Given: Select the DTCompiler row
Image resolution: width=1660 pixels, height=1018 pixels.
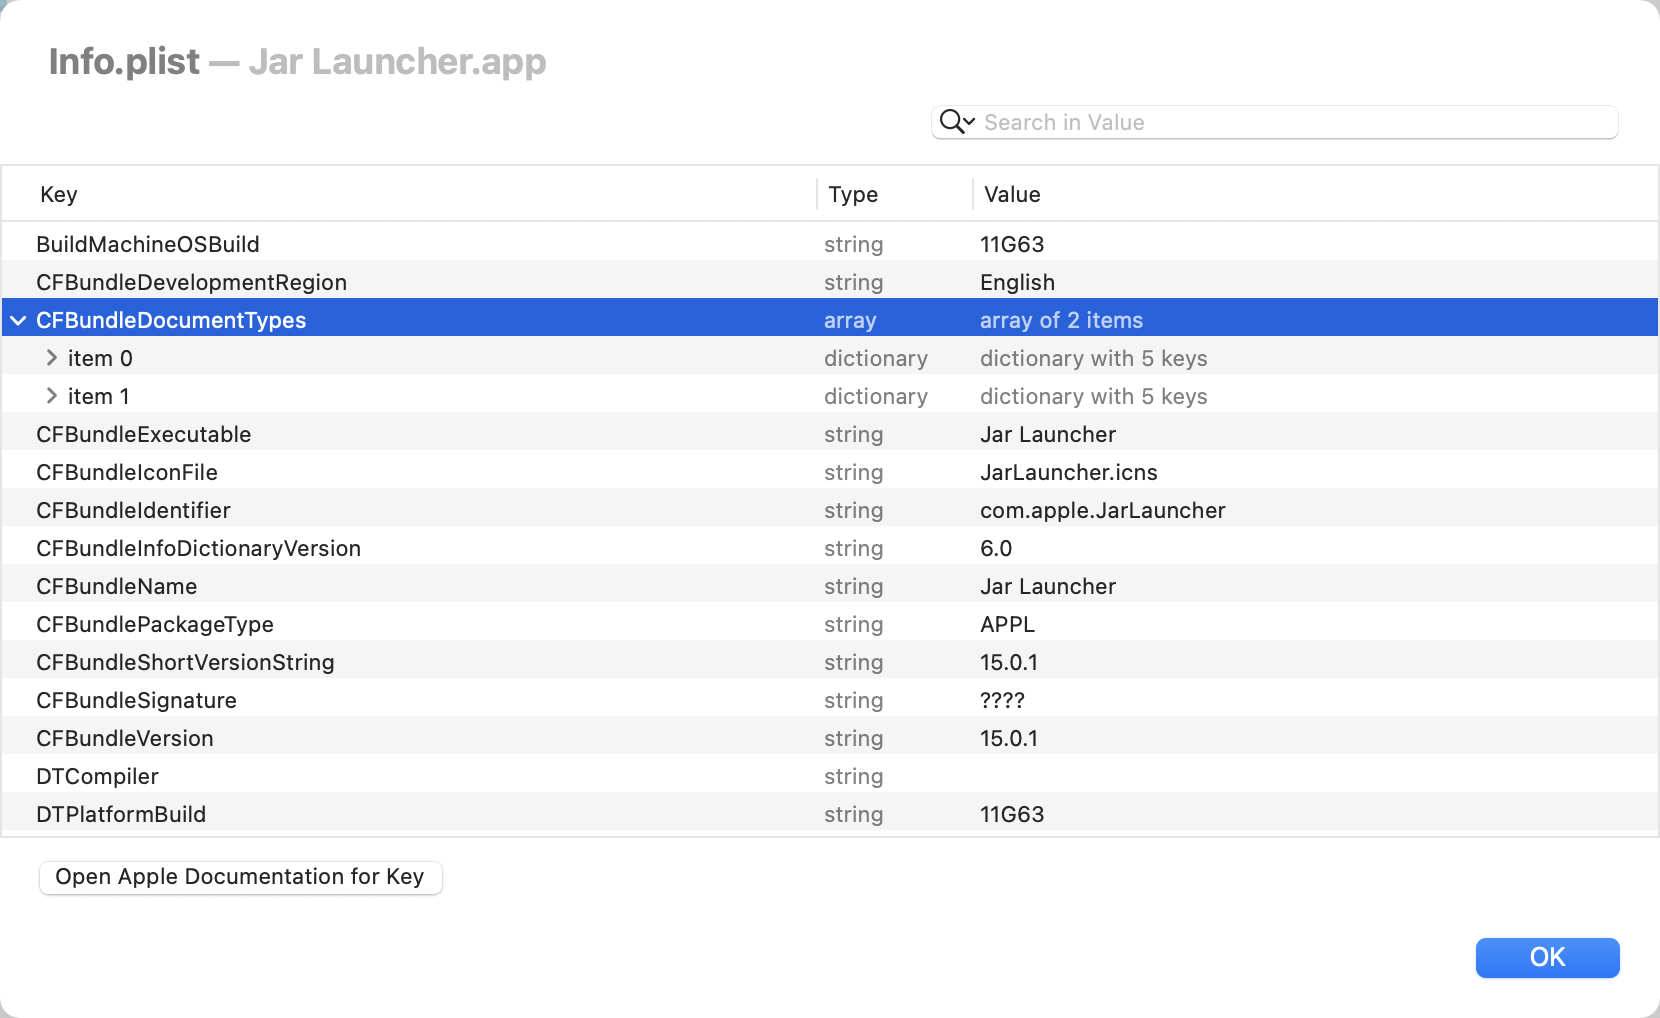Looking at the screenshot, I should 97,777.
